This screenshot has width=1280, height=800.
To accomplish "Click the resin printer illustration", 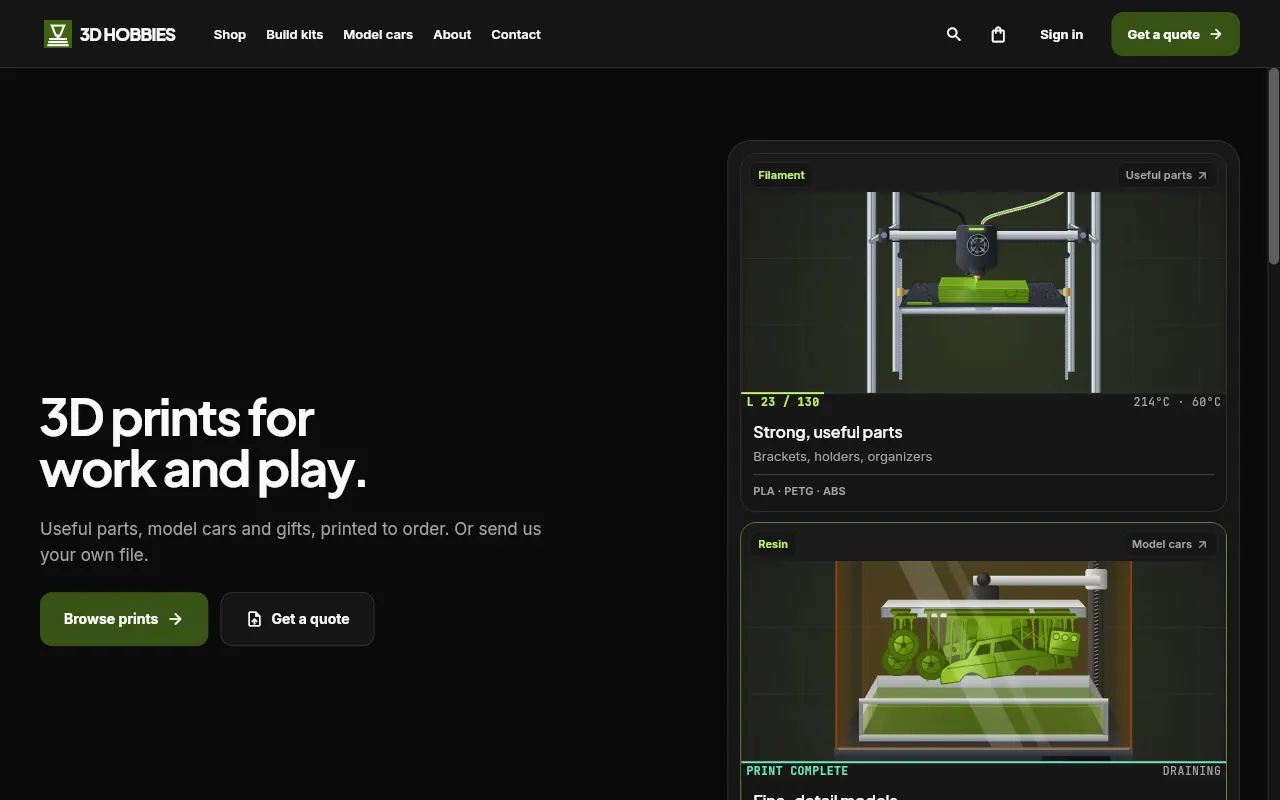I will (983, 661).
